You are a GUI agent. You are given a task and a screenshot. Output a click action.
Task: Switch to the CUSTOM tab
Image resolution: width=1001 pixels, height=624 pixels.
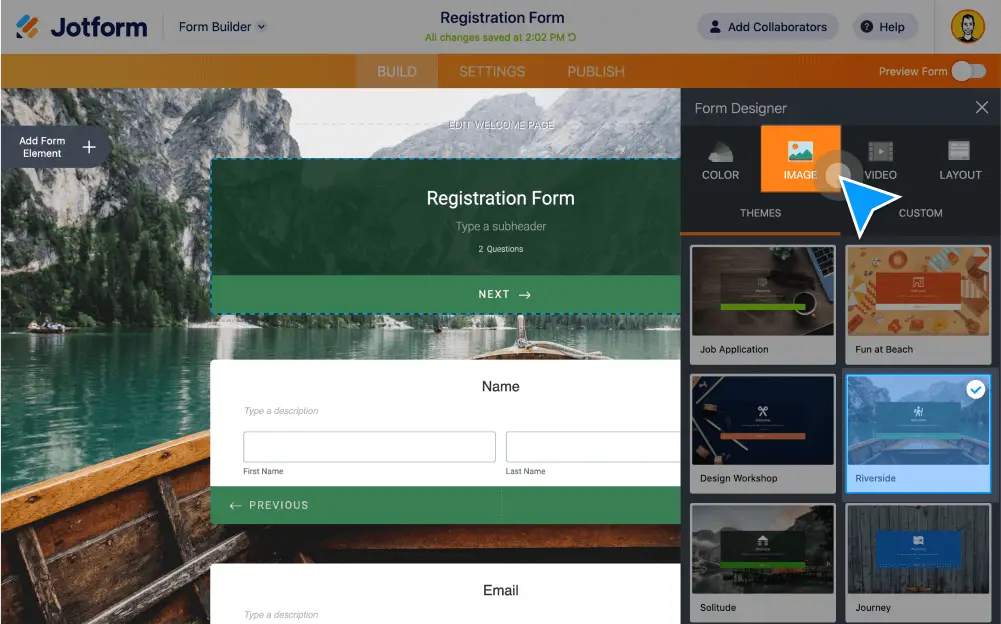[920, 212]
